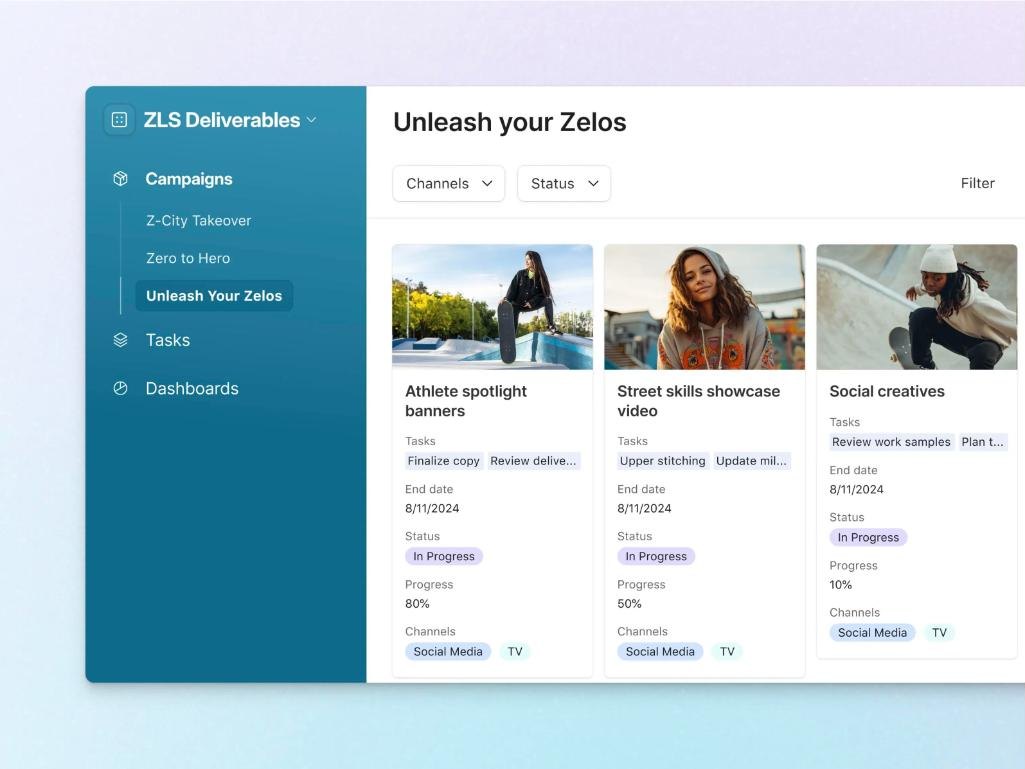This screenshot has width=1025, height=769.
Task: Select Unleash Your Zelos campaign in sidebar
Action: click(x=214, y=296)
